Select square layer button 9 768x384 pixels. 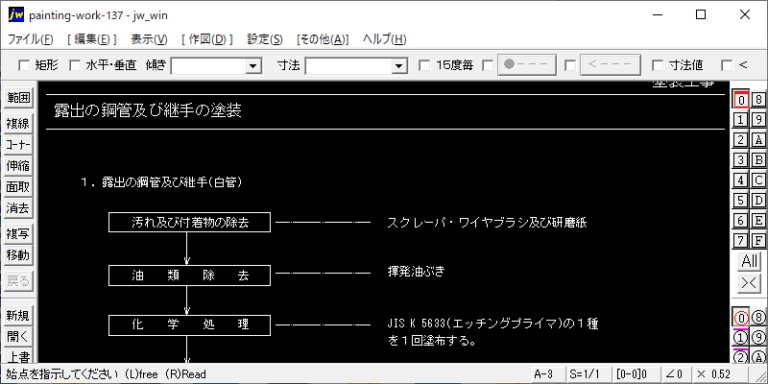759,120
